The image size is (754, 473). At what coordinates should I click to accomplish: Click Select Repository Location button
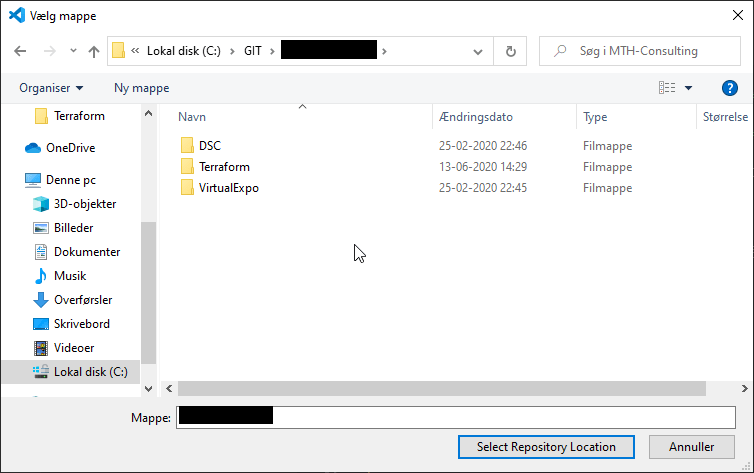click(546, 447)
